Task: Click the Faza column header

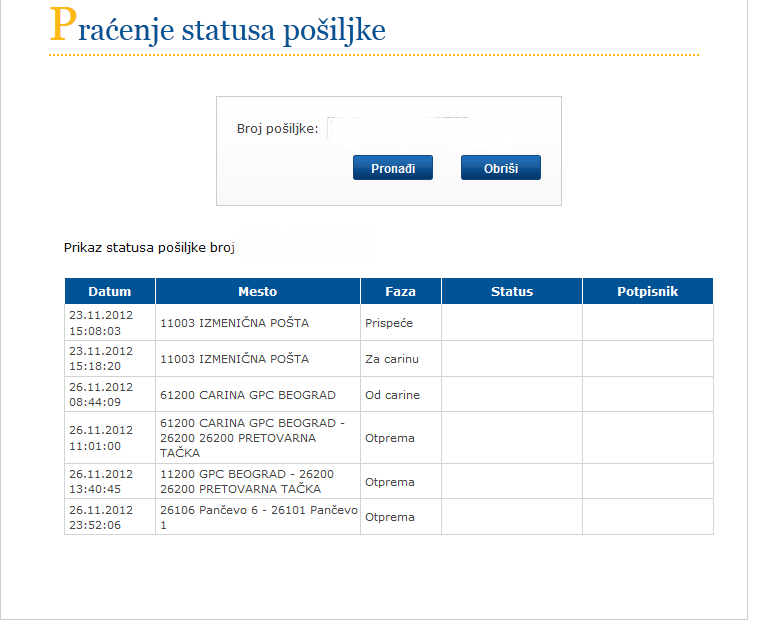Action: (400, 291)
